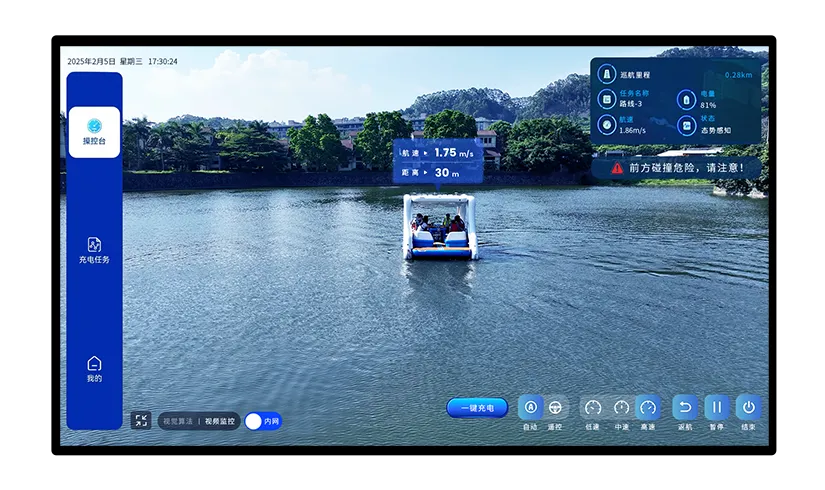Image resolution: width=825 pixels, height=490 pixels.
Task: Click the 巡航里程 cruise mileage icon
Action: tap(607, 74)
